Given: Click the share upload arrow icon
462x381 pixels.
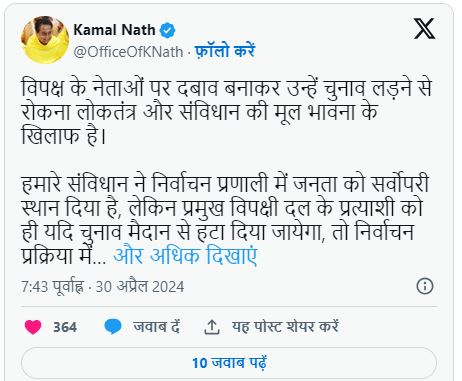Looking at the screenshot, I should click(212, 327).
